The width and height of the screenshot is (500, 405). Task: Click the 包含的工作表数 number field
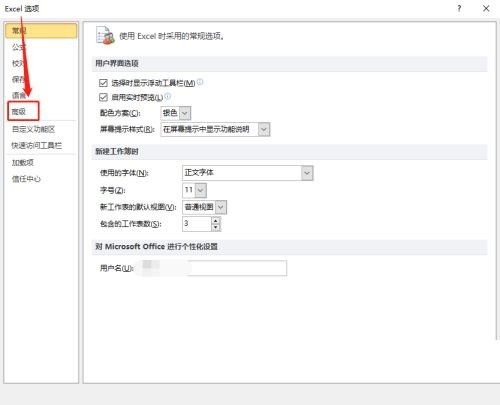(197, 224)
